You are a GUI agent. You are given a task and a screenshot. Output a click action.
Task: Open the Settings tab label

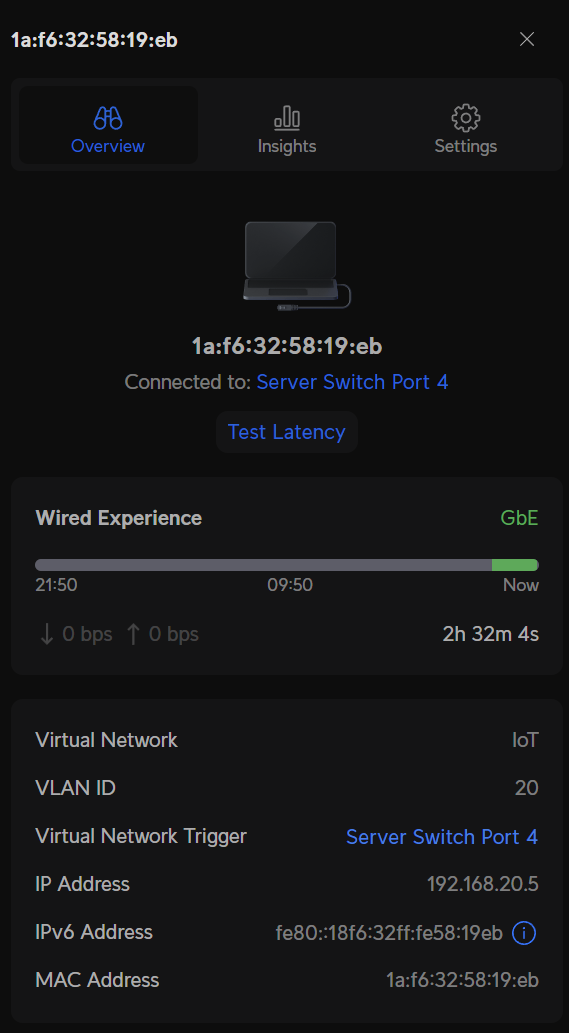click(x=466, y=146)
